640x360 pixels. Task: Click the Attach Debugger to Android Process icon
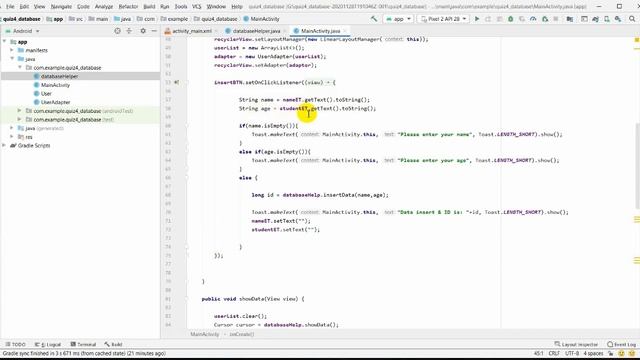[545, 19]
